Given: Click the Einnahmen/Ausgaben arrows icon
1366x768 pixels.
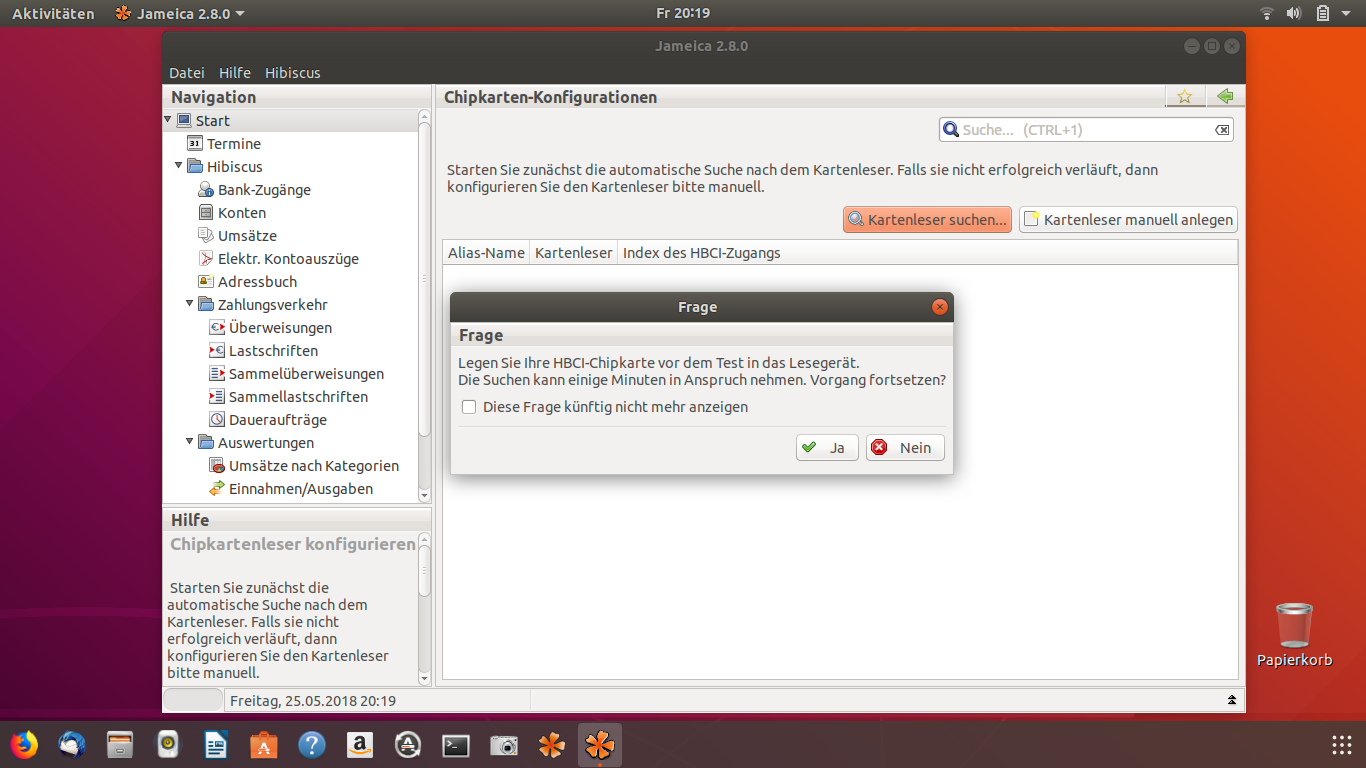Looking at the screenshot, I should pos(217,489).
